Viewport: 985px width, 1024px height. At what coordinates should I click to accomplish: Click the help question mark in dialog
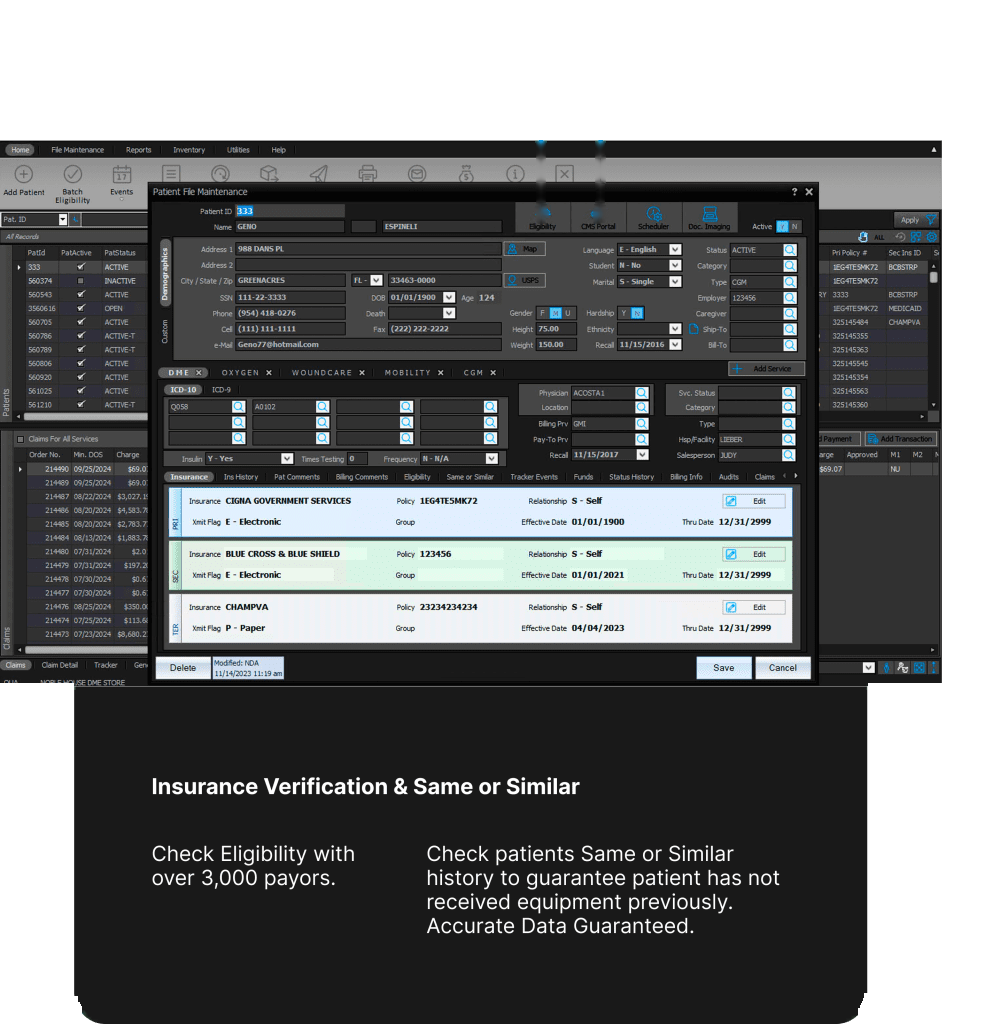794,192
